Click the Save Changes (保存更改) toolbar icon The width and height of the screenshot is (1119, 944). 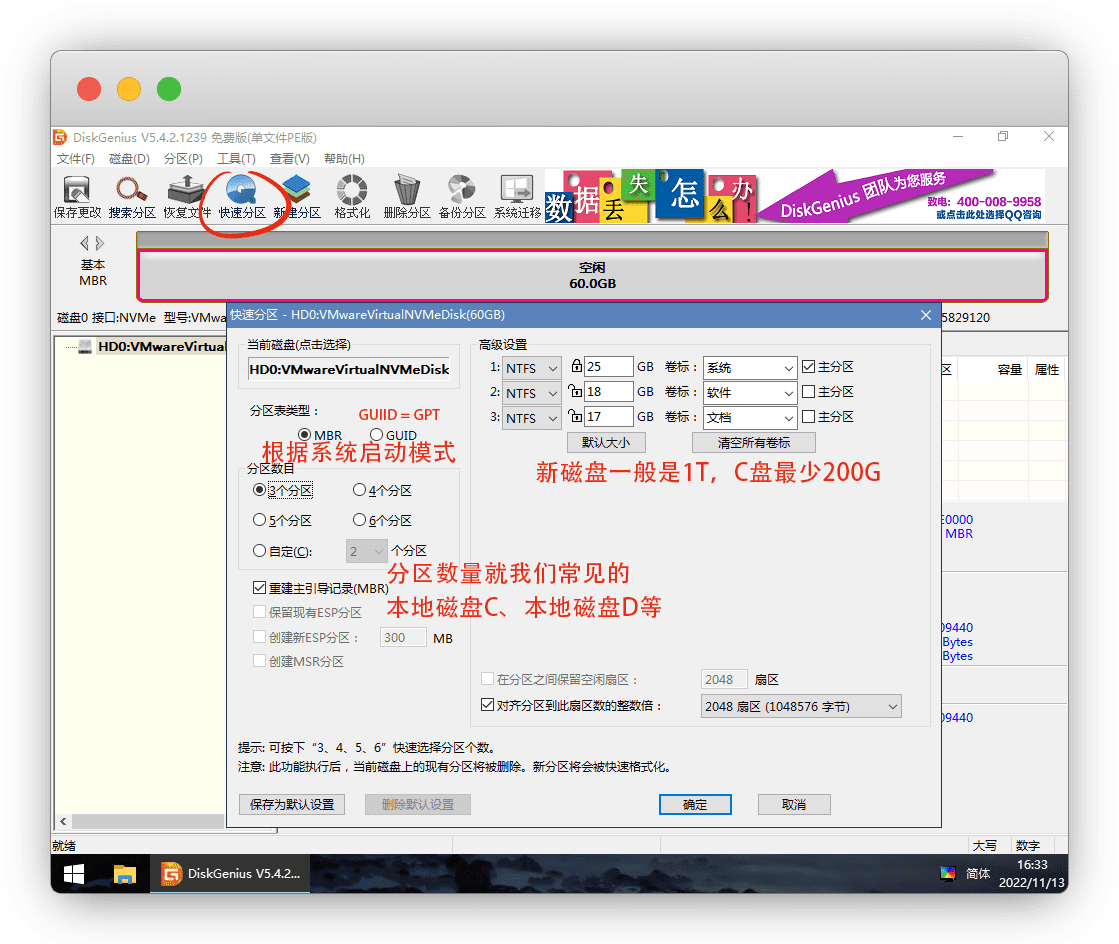(x=77, y=197)
